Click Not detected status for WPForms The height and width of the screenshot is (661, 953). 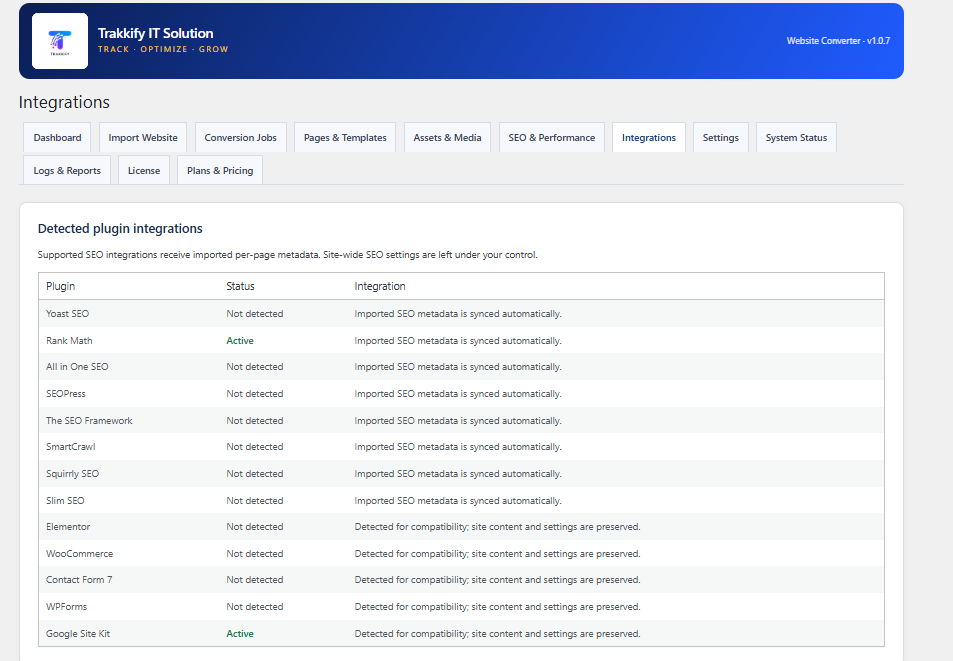point(255,606)
